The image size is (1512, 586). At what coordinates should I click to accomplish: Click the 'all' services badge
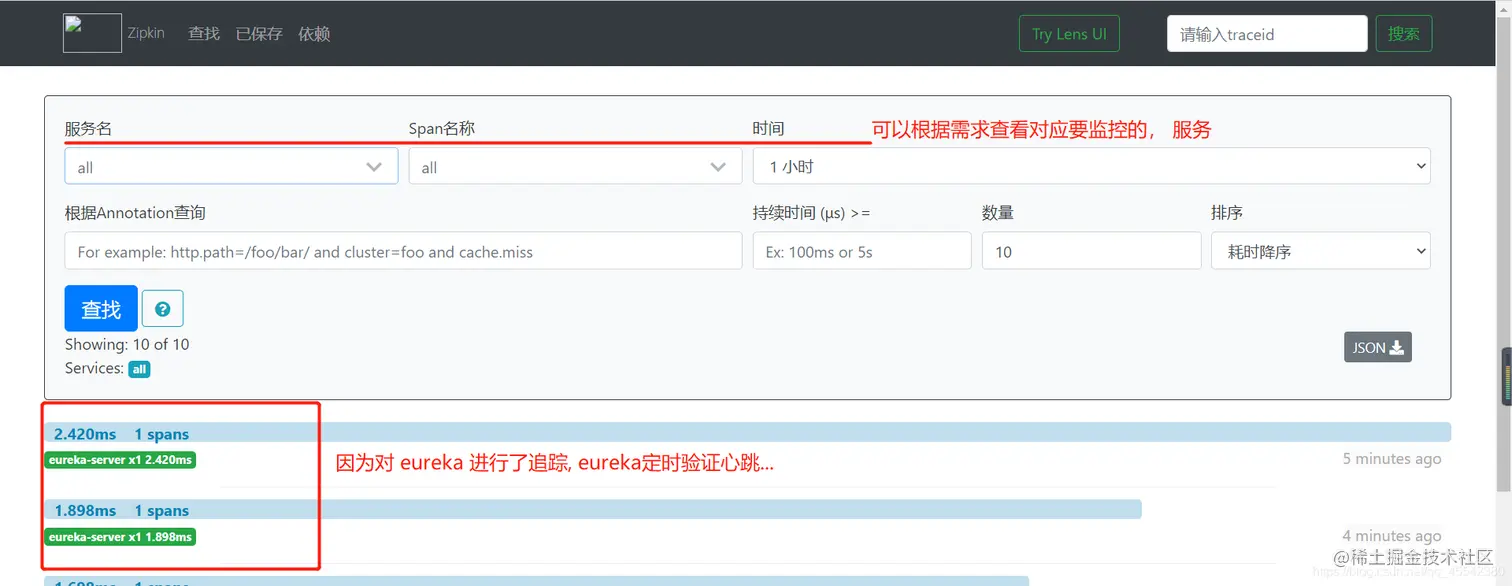tap(139, 369)
